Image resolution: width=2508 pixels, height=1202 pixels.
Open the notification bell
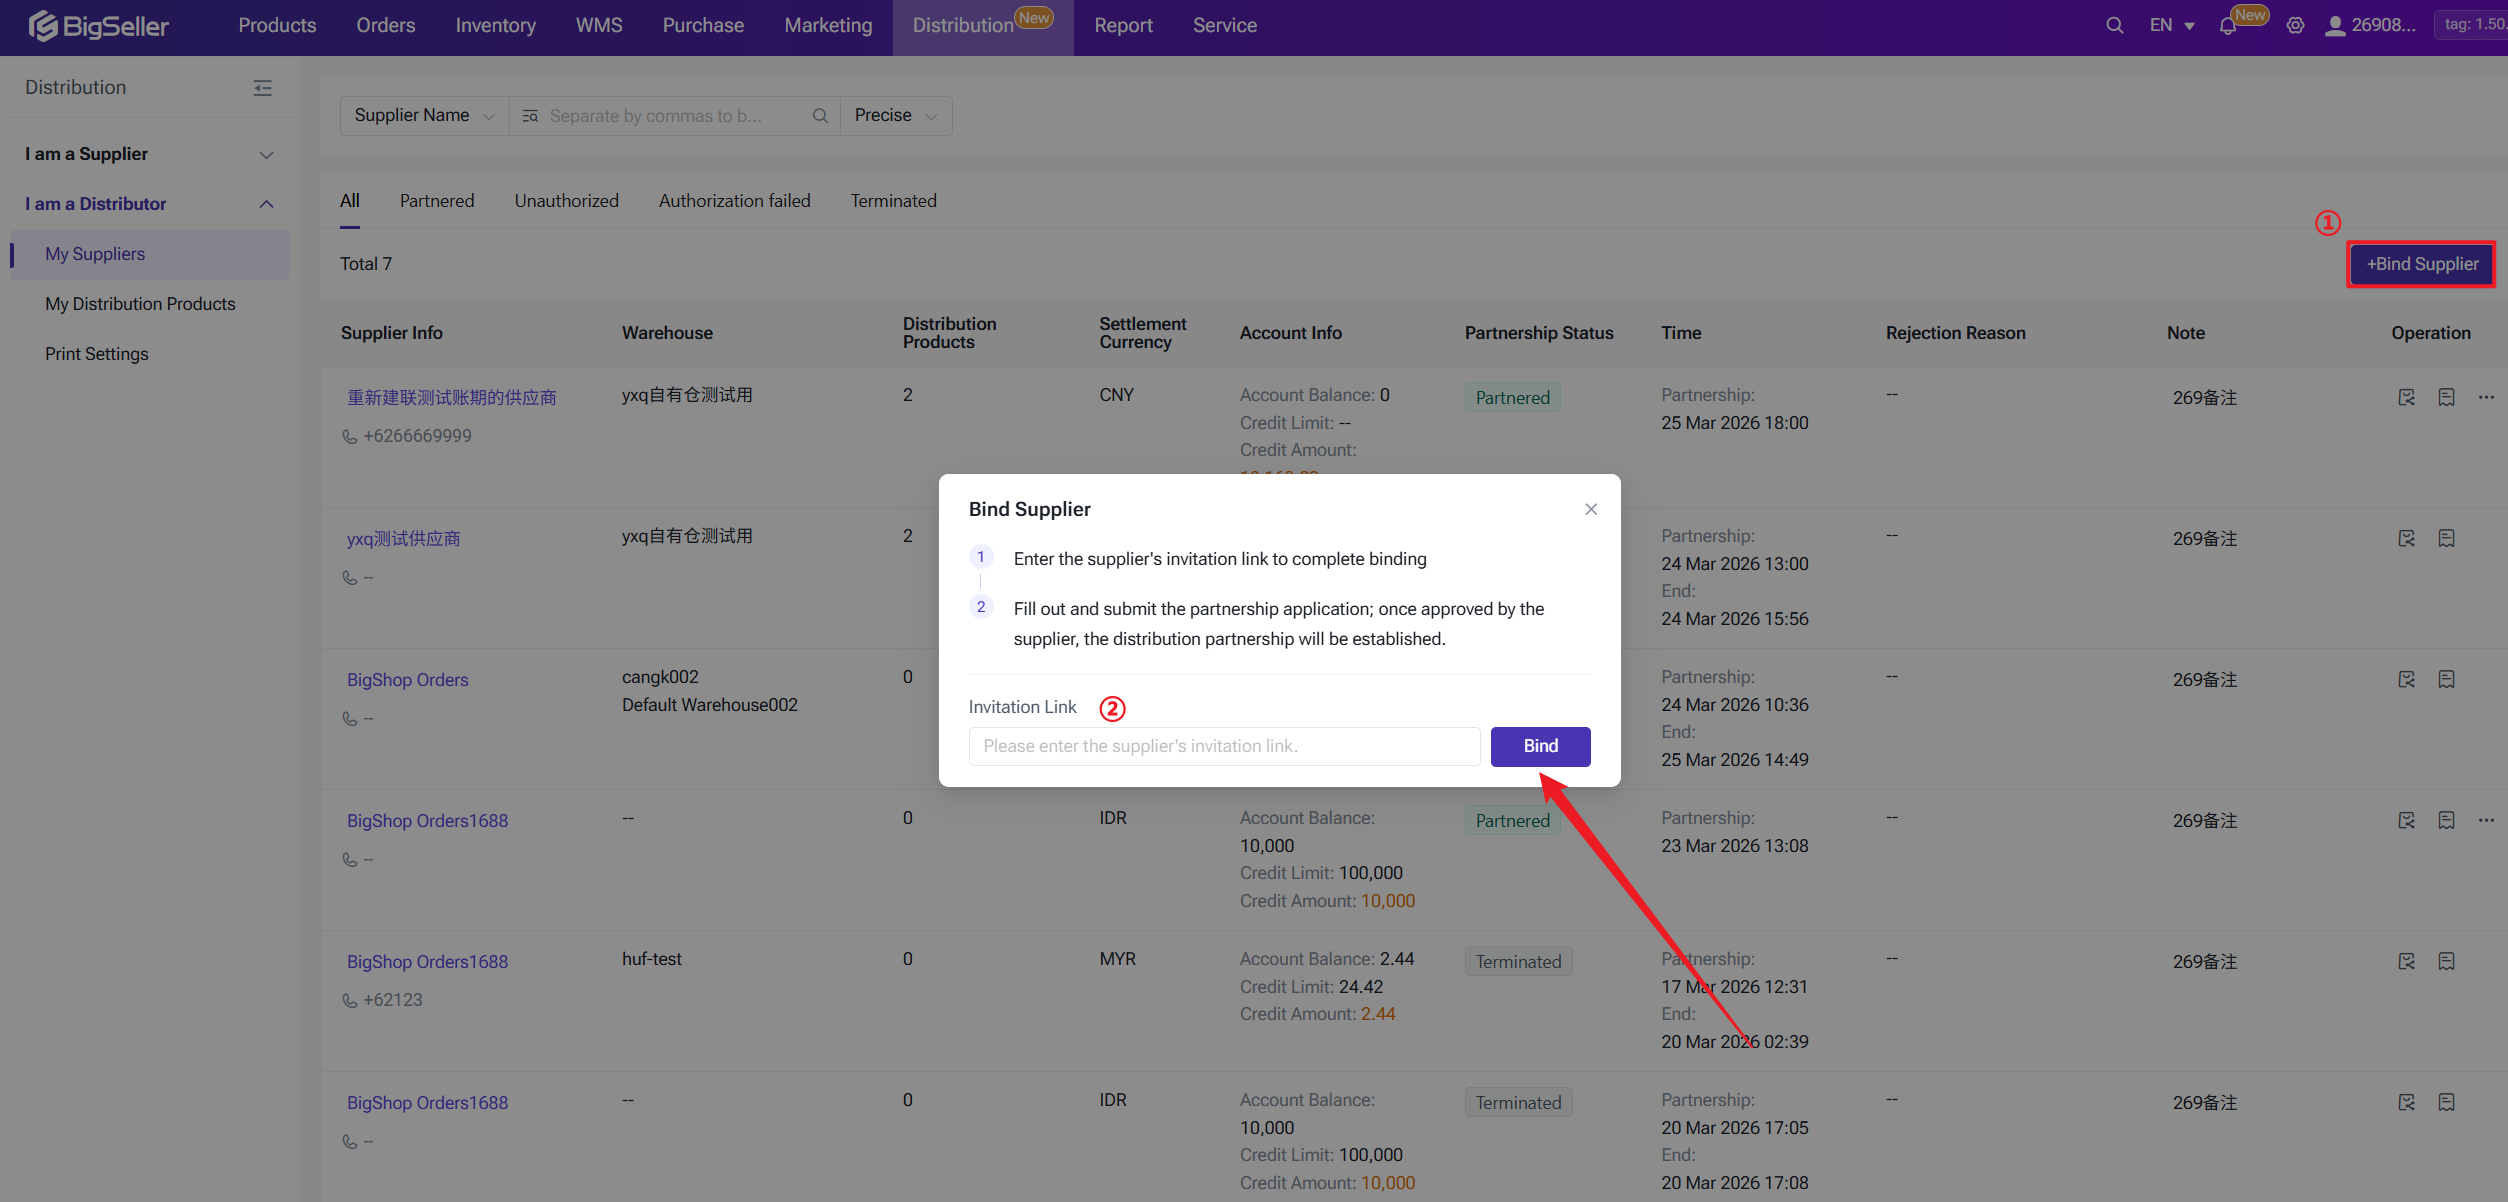2228,27
